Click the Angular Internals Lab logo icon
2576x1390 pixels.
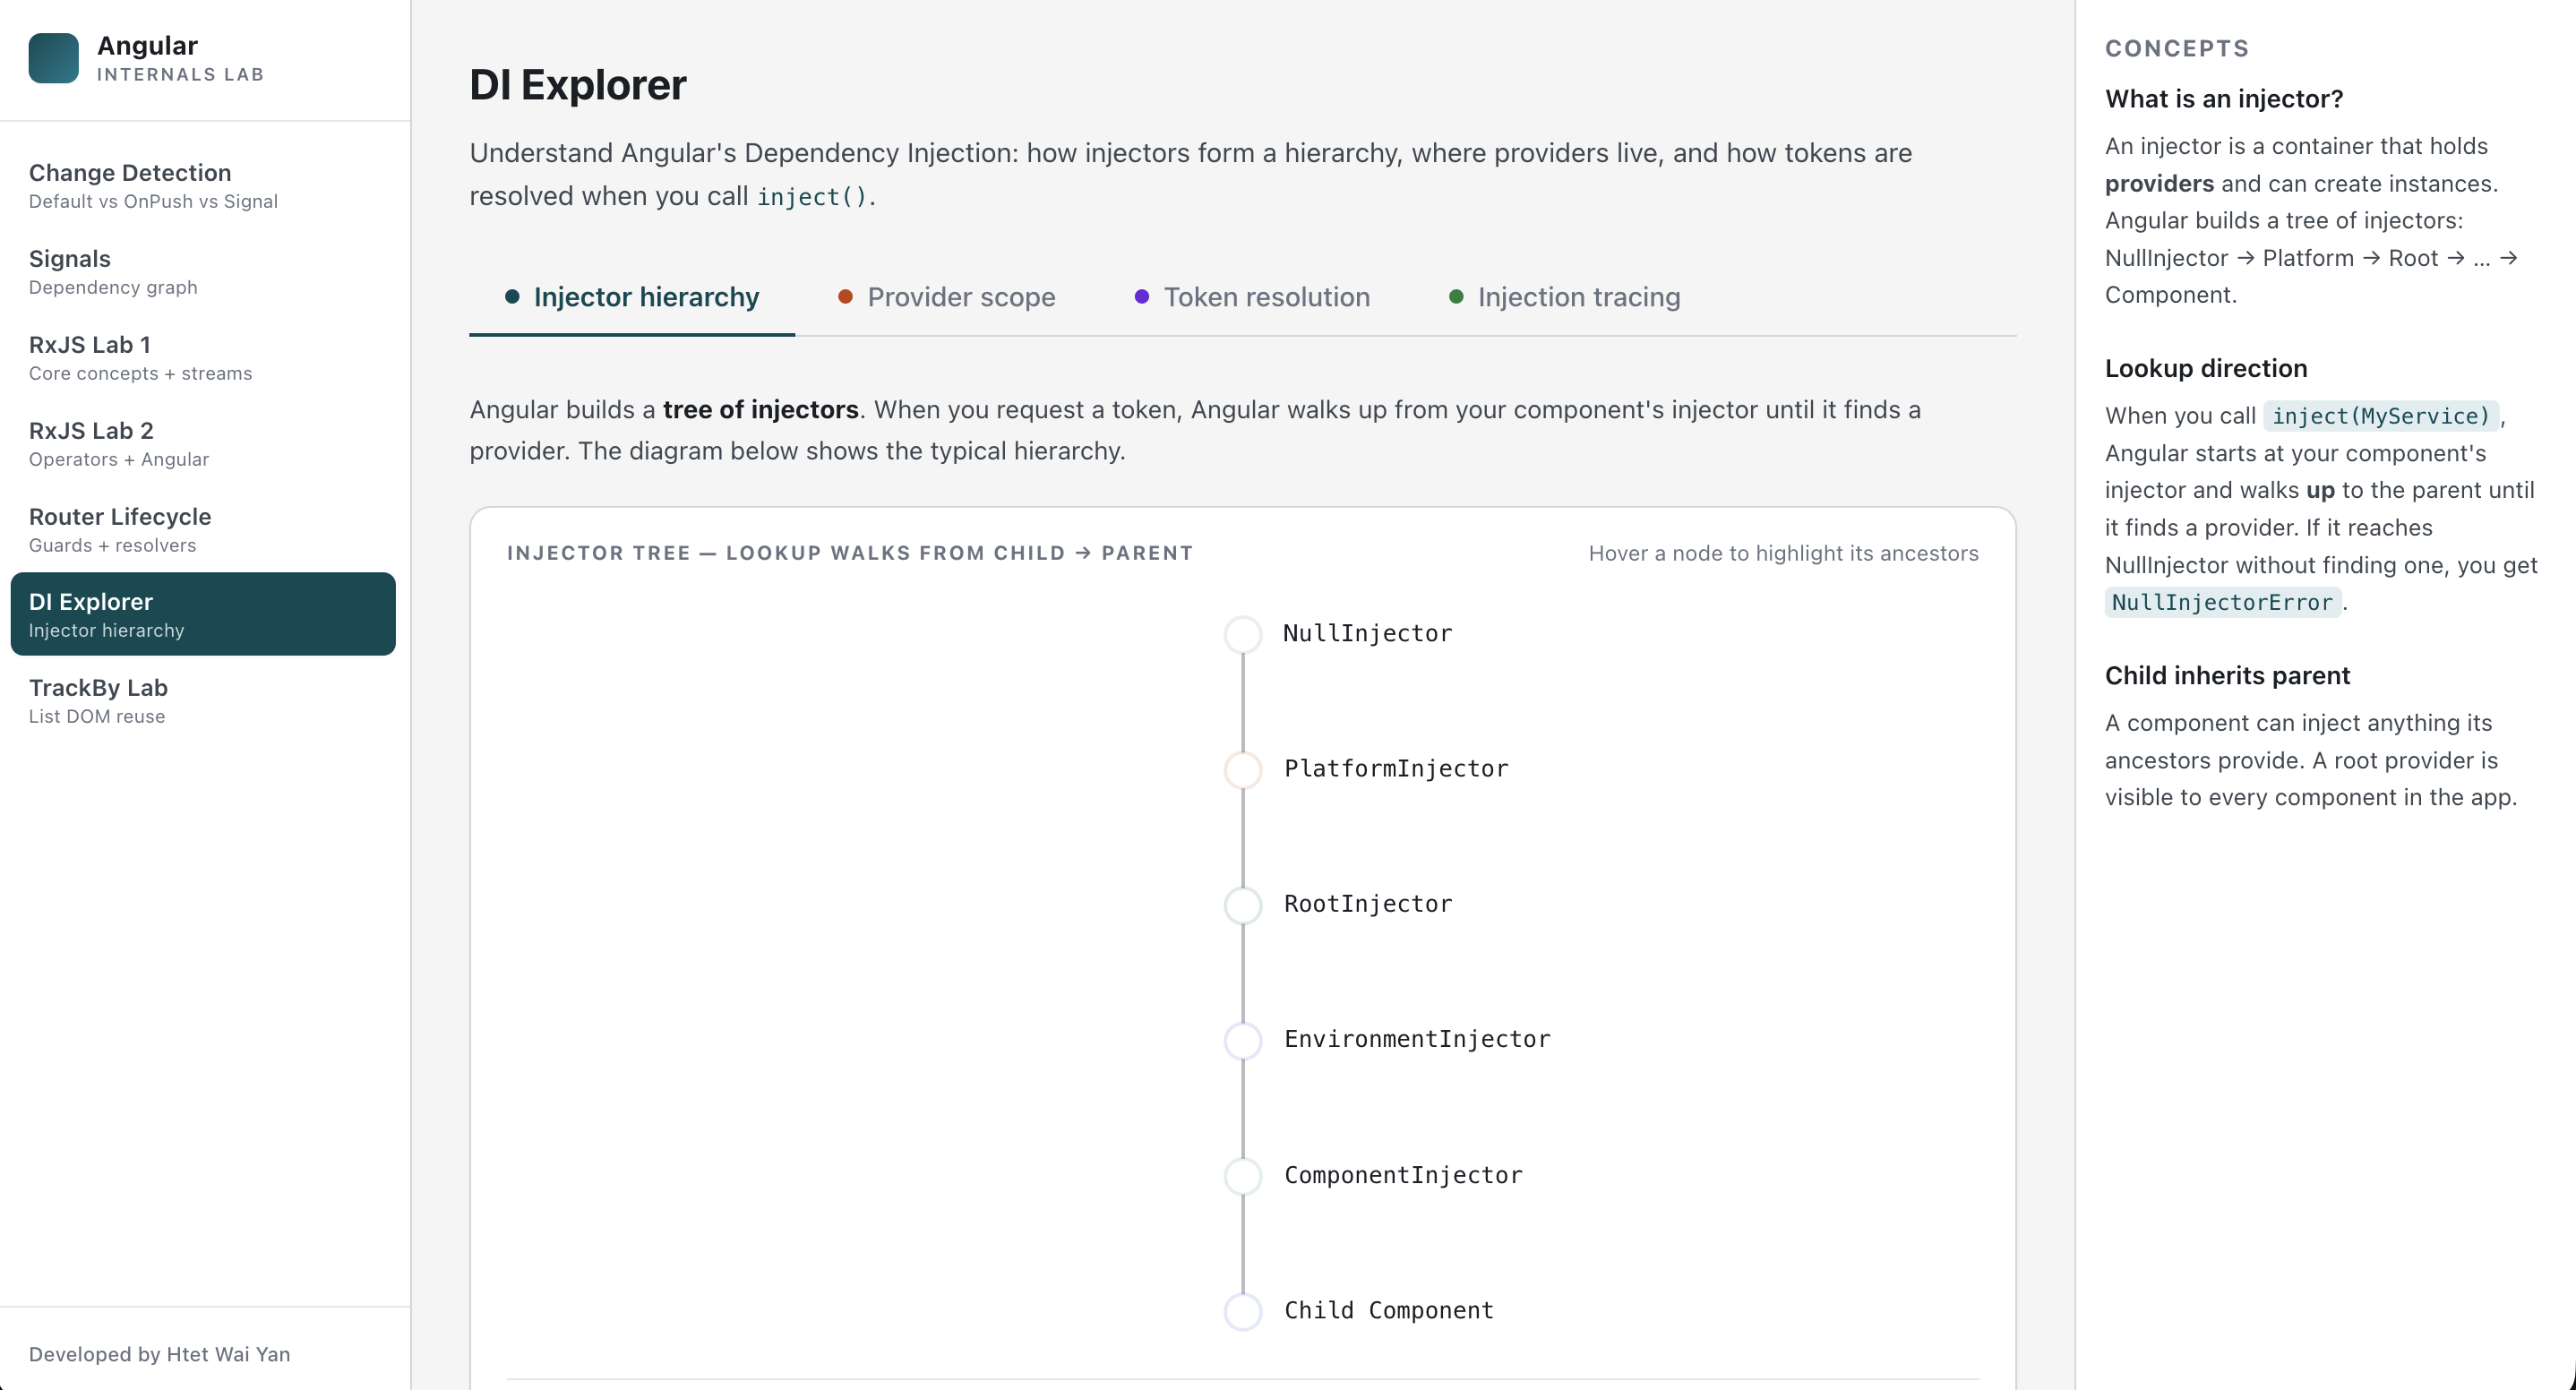coord(54,58)
